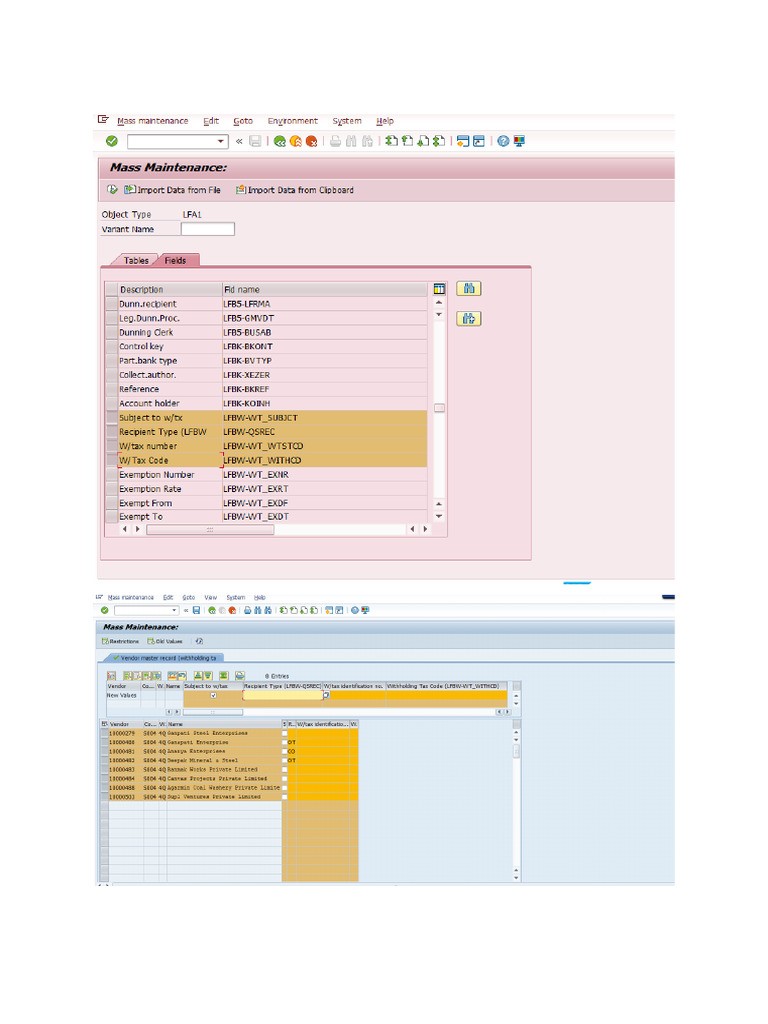Open the Environment menu in the top menu bar

coord(292,121)
